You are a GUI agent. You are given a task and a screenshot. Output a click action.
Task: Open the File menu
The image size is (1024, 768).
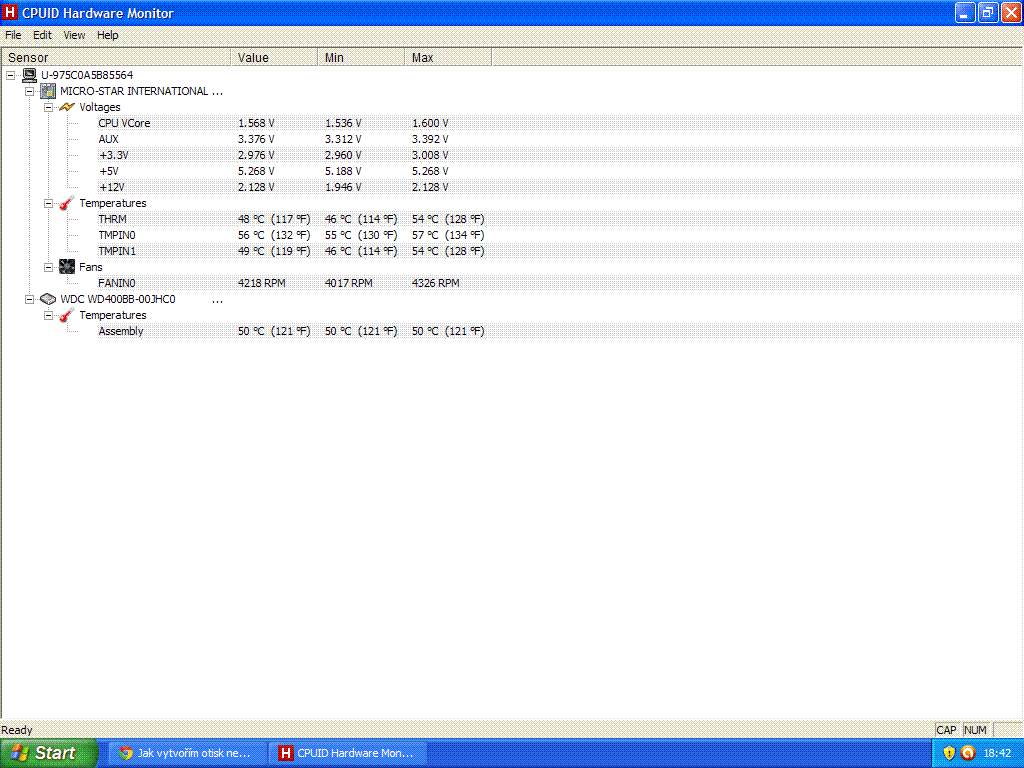13,35
